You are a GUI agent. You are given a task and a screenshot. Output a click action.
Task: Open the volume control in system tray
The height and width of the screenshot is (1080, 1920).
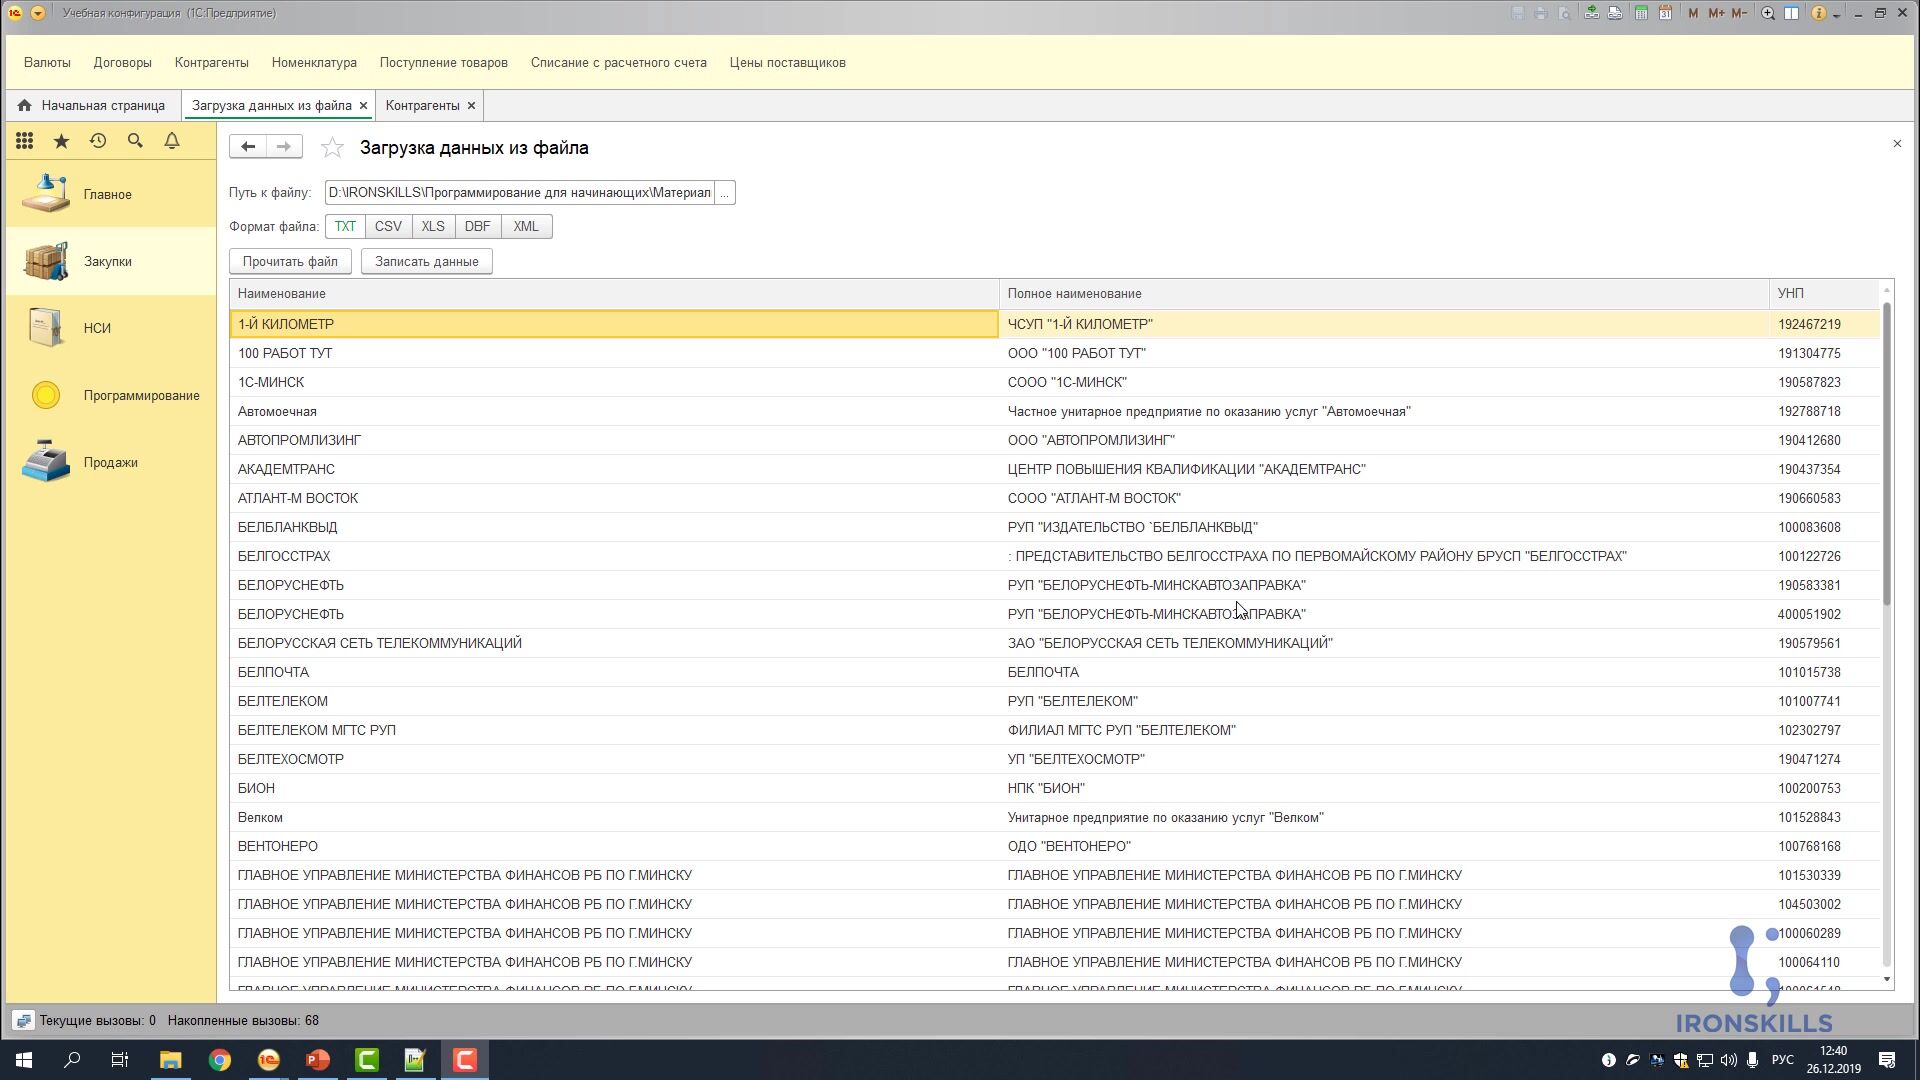pyautogui.click(x=1728, y=1060)
